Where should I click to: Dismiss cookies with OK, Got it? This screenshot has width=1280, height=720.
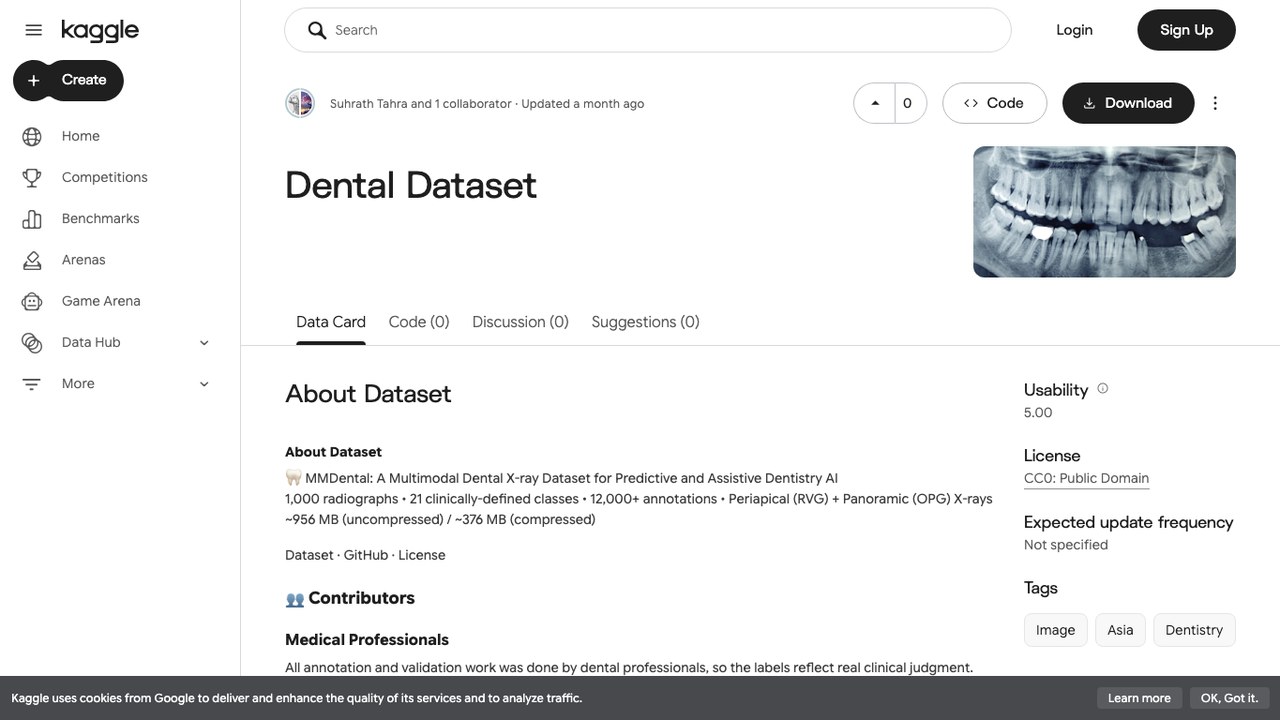(1229, 698)
